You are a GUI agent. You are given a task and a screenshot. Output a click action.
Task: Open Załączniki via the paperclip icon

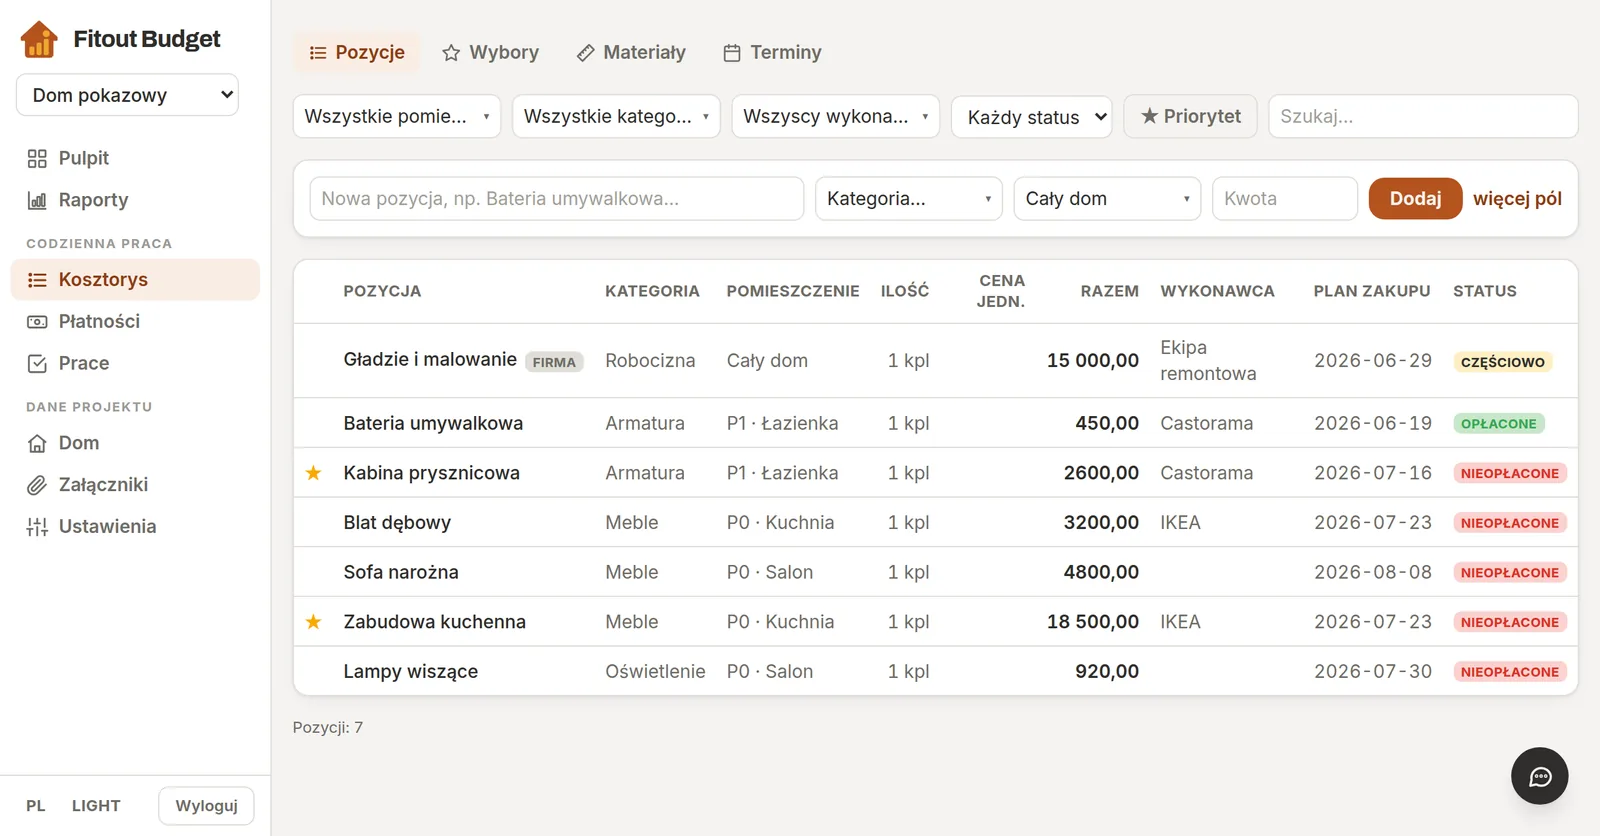[37, 485]
